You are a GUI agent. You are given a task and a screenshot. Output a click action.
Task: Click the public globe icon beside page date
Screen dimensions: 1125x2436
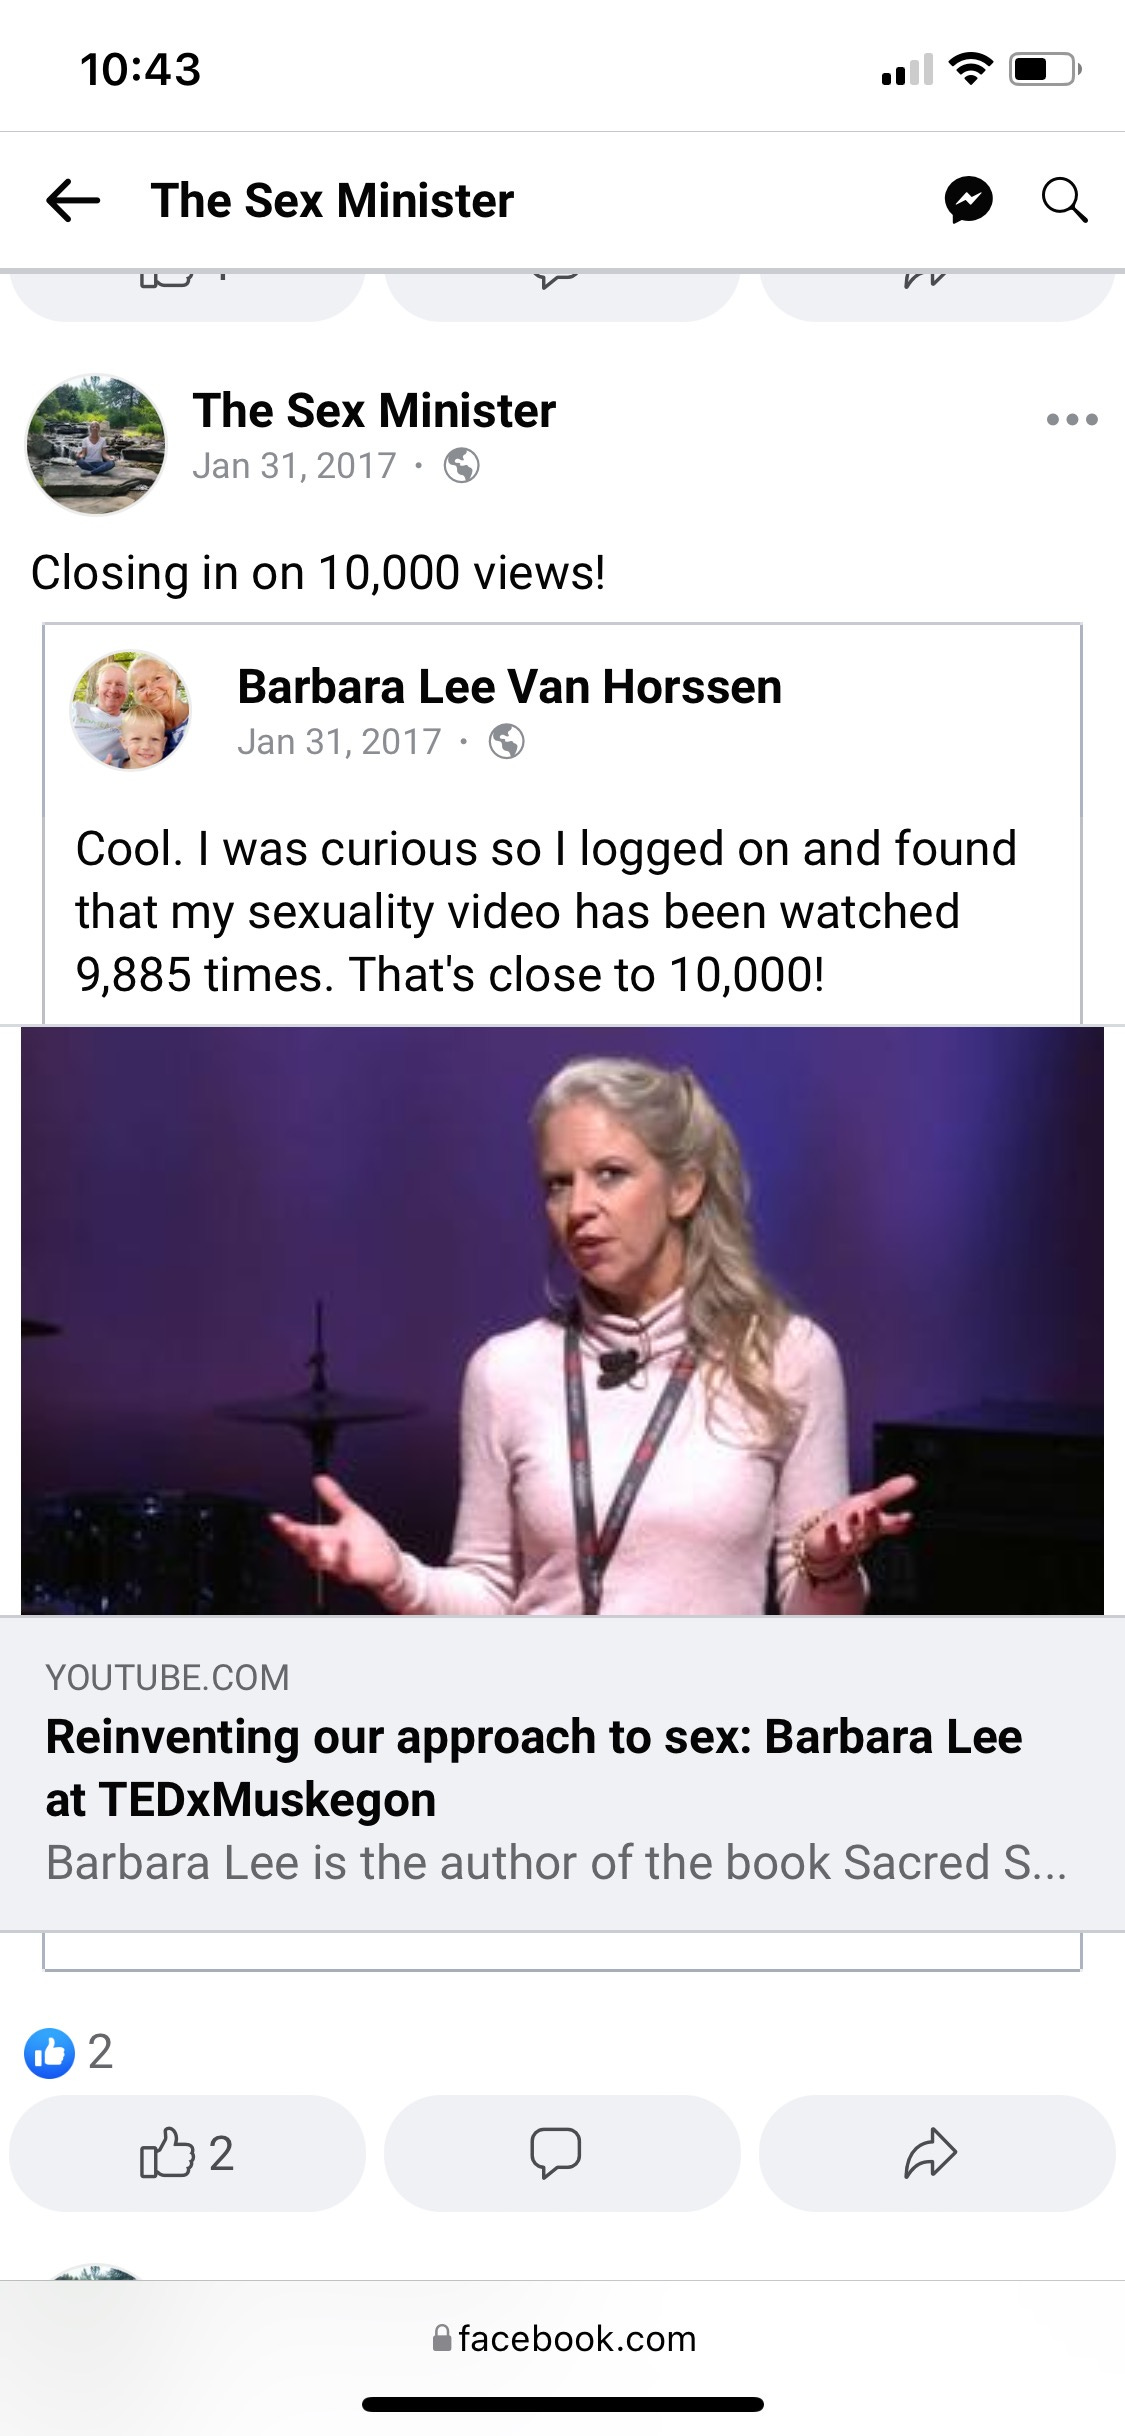point(461,466)
